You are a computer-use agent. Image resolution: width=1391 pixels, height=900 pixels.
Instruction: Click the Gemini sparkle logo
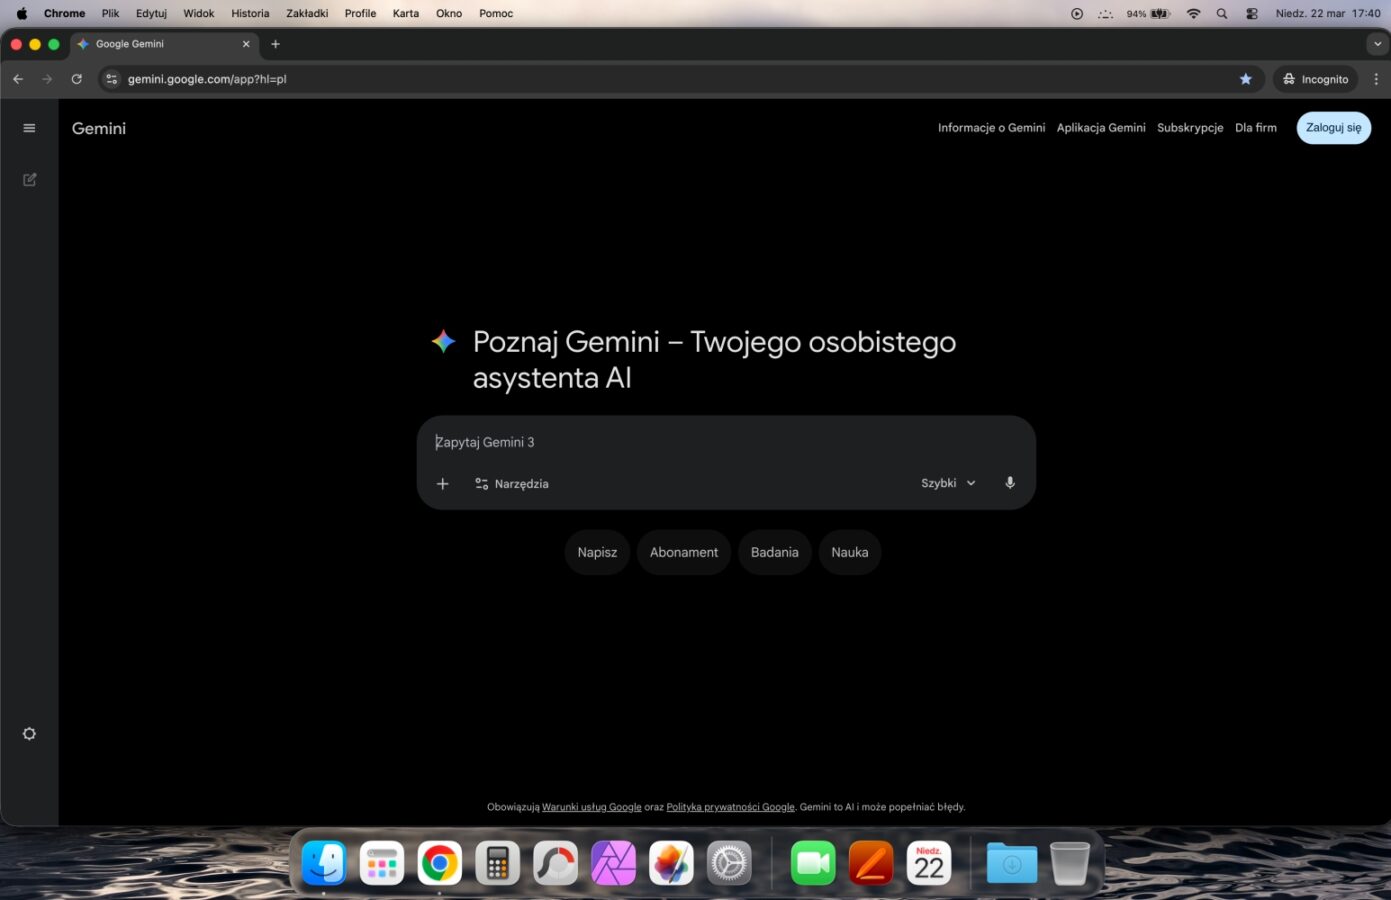[443, 341]
